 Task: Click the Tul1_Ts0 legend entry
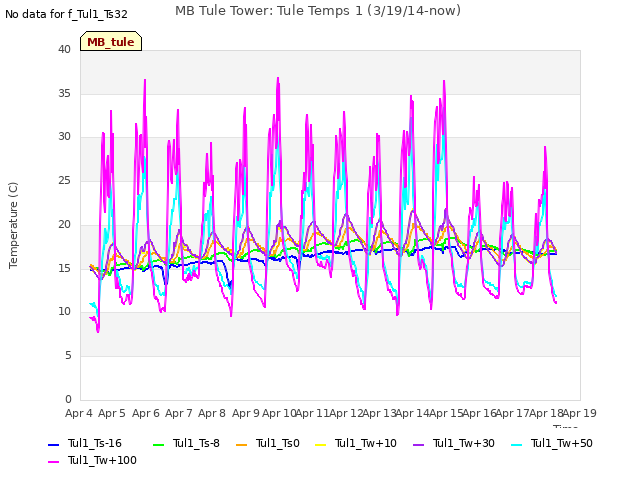(268, 443)
